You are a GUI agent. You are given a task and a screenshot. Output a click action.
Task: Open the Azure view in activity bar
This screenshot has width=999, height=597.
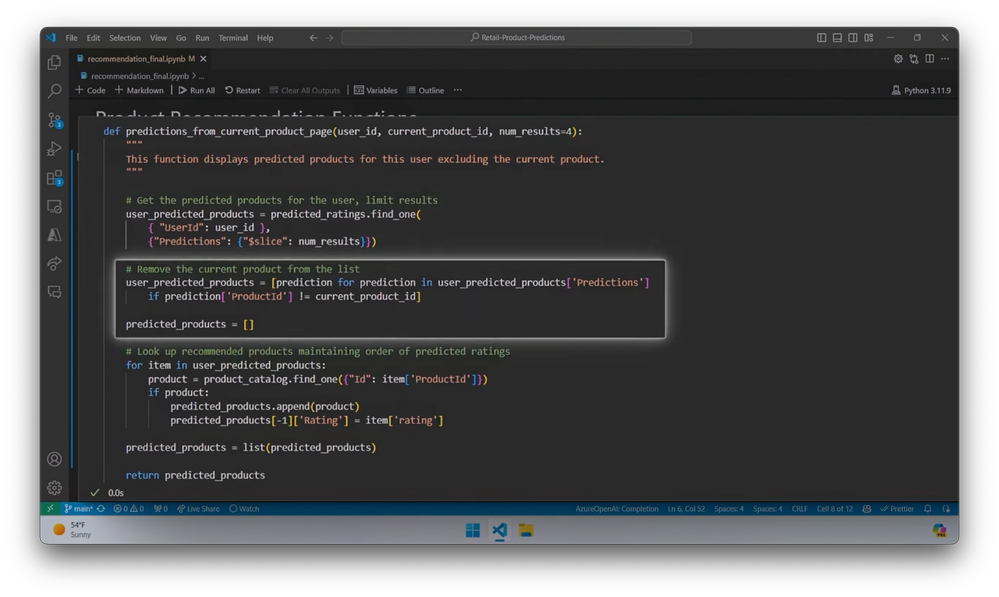(54, 235)
